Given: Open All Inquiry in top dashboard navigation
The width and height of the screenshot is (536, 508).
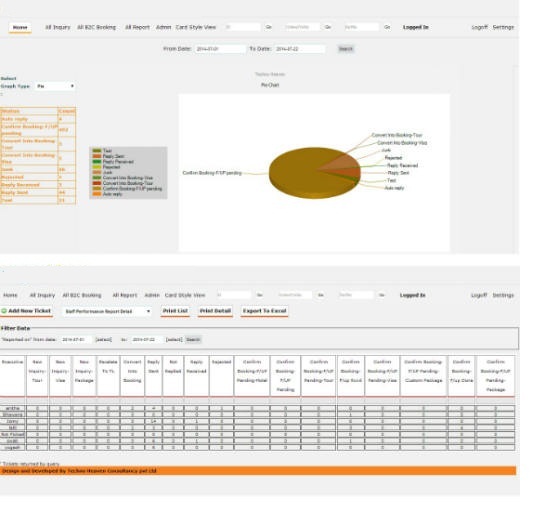Looking at the screenshot, I should 58,27.
